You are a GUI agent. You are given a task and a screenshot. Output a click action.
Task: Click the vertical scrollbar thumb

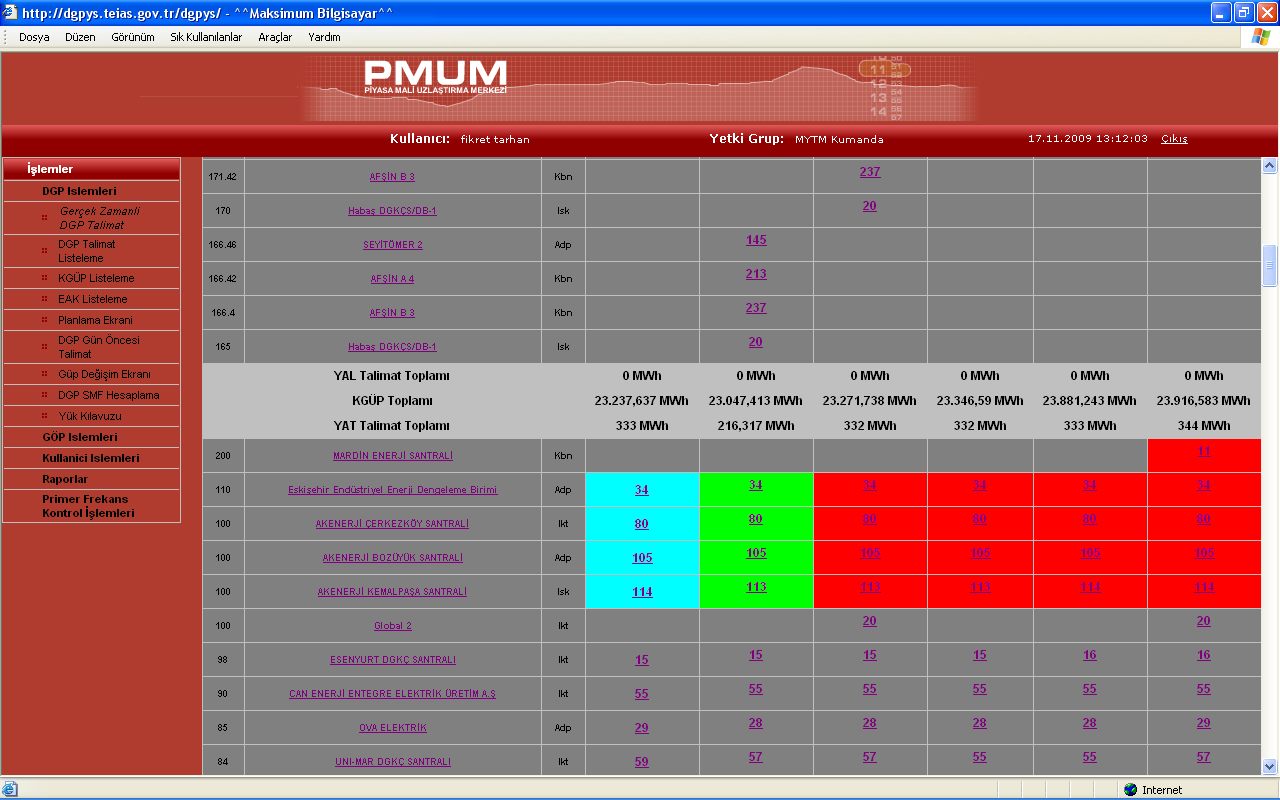click(x=1270, y=265)
